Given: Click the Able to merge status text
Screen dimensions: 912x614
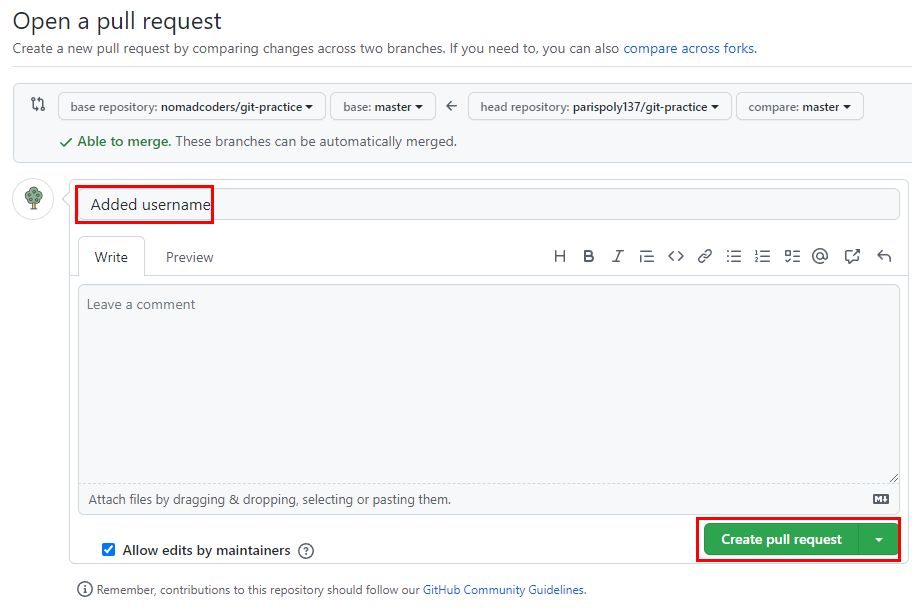Looking at the screenshot, I should (124, 141).
